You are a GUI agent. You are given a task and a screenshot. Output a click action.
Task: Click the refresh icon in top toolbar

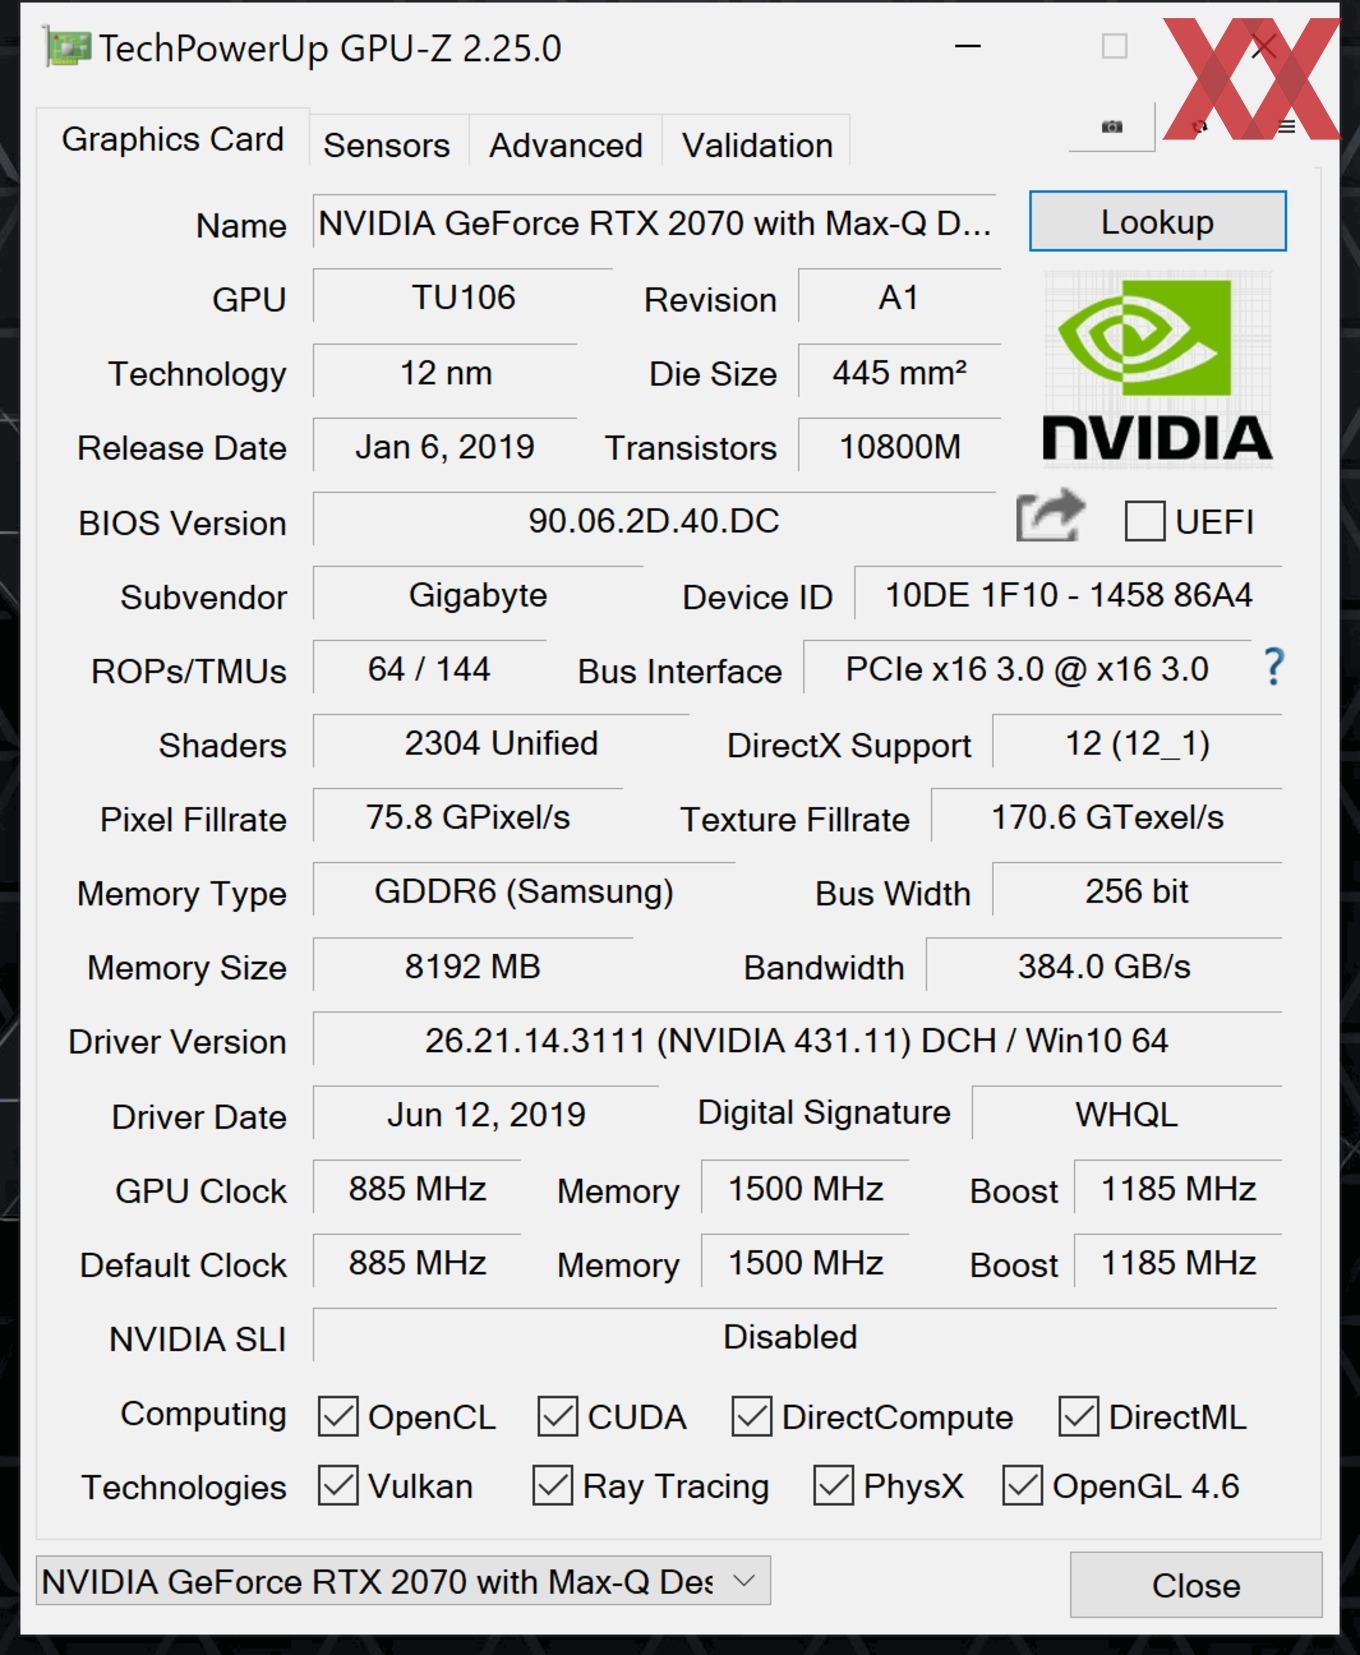(x=1200, y=127)
